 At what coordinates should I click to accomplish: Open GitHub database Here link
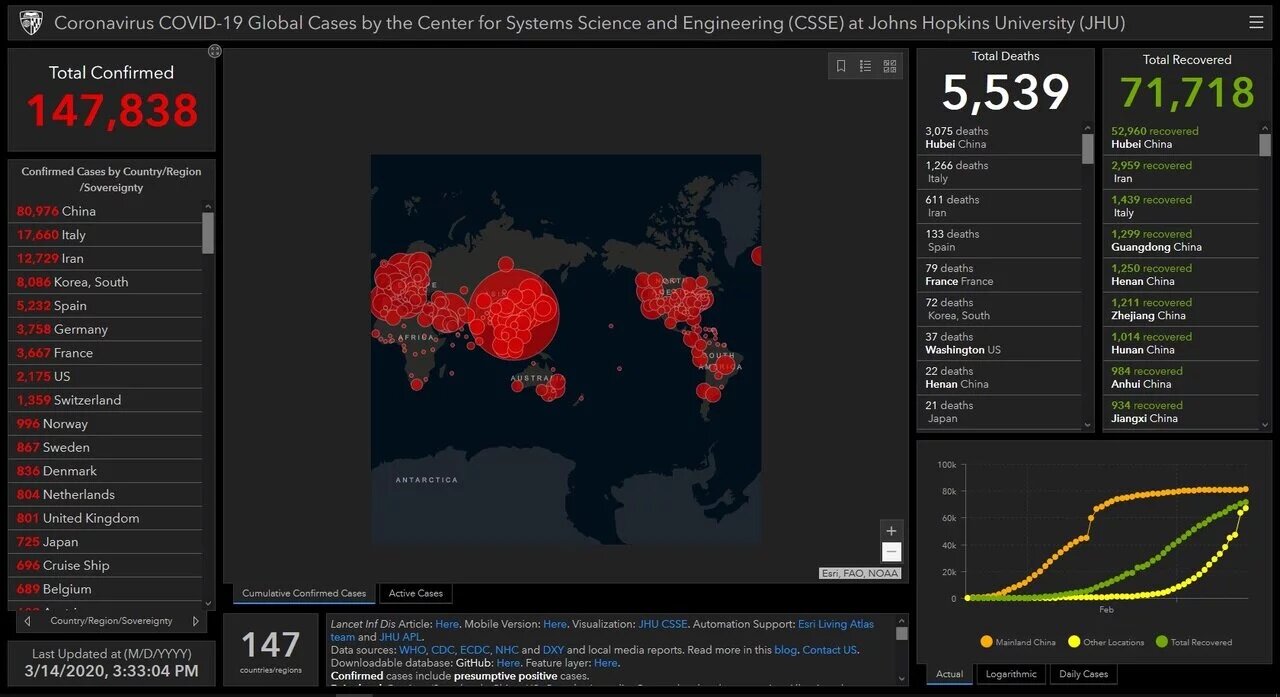508,663
